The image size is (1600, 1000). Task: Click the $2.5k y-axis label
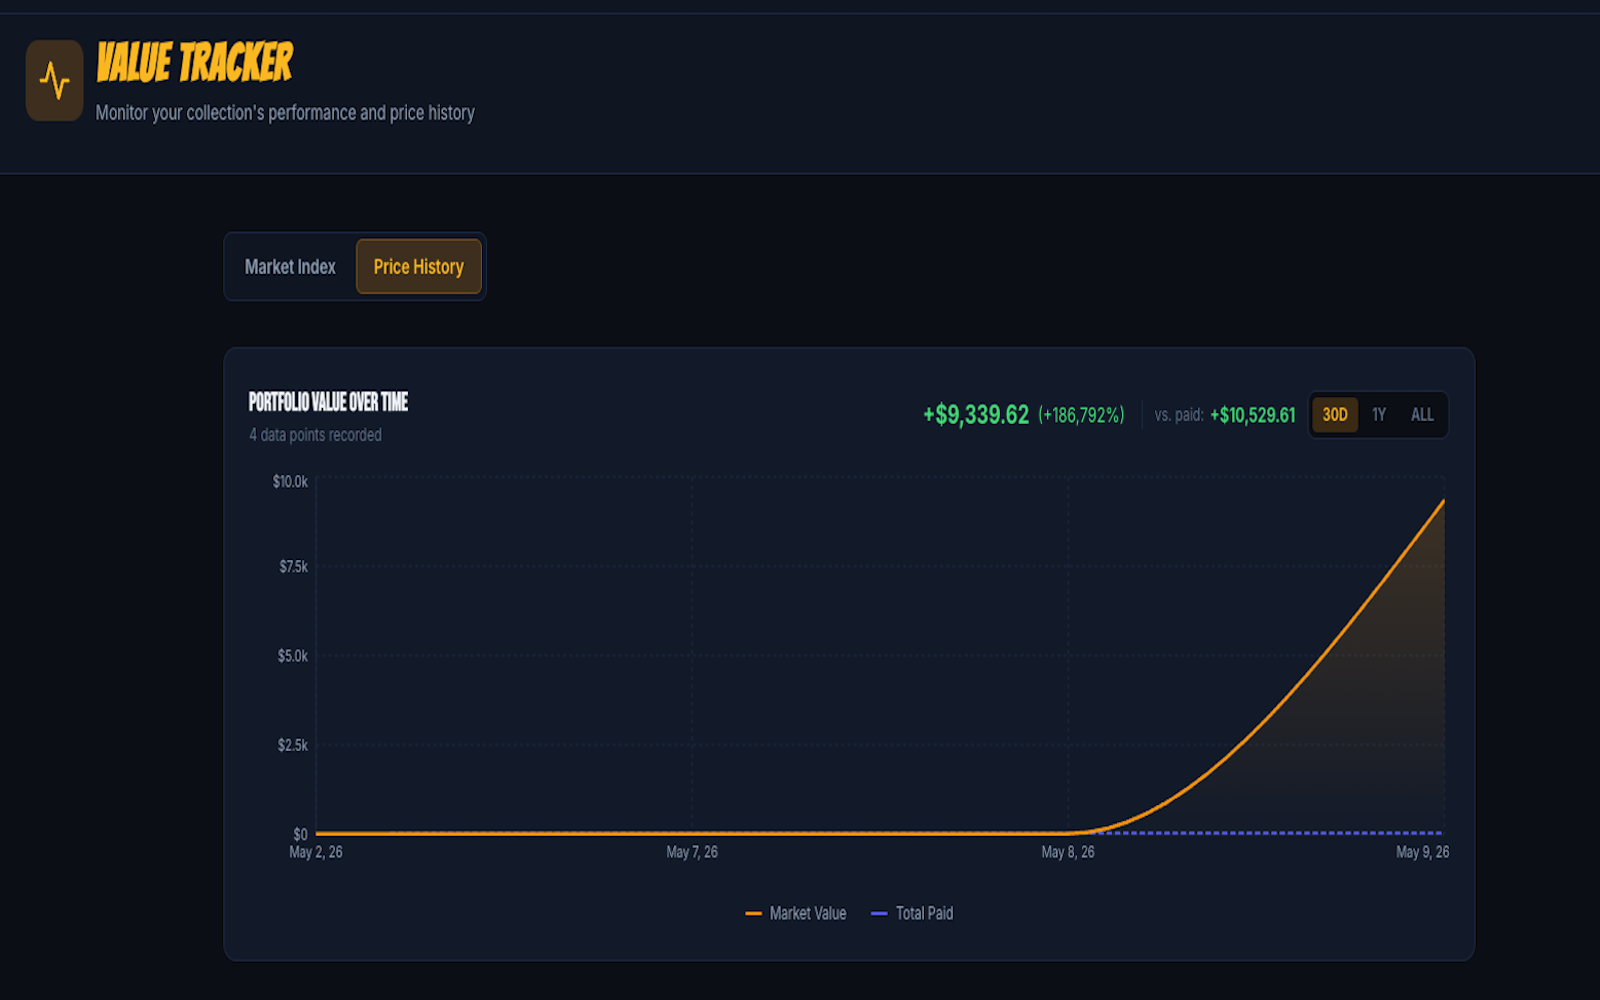coord(293,745)
